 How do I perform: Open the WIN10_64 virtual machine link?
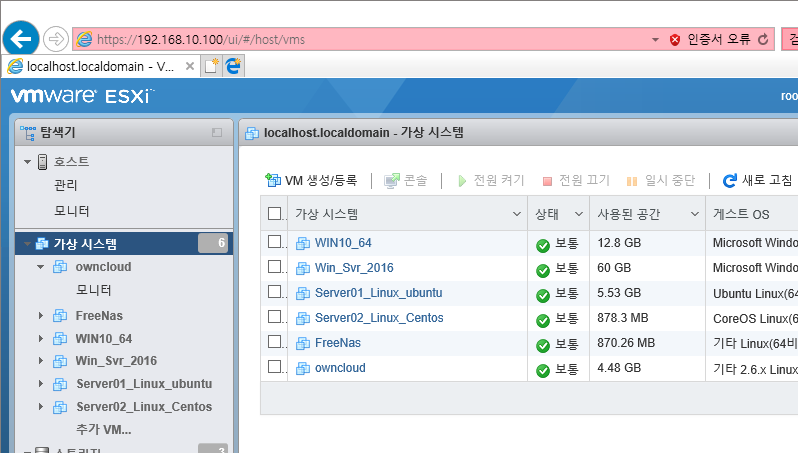(x=343, y=243)
